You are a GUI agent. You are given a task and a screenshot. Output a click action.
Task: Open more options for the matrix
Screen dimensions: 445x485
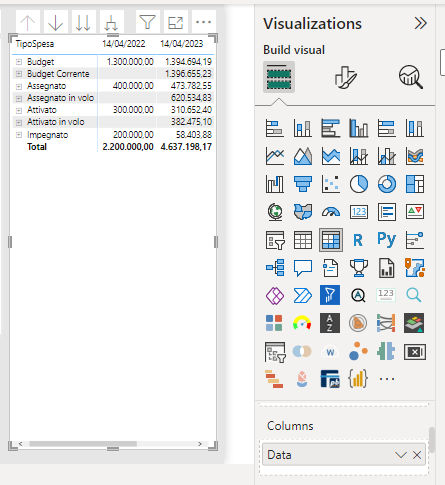pos(204,23)
